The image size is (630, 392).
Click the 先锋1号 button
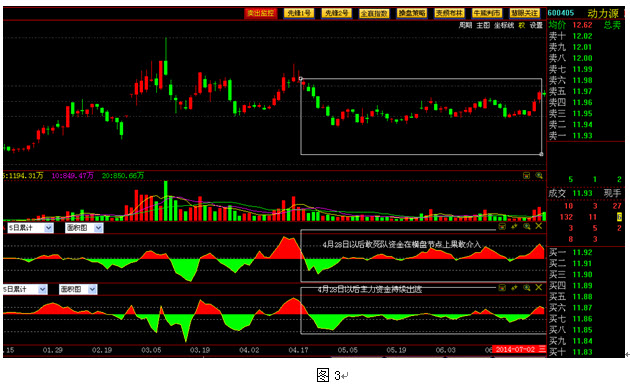299,13
